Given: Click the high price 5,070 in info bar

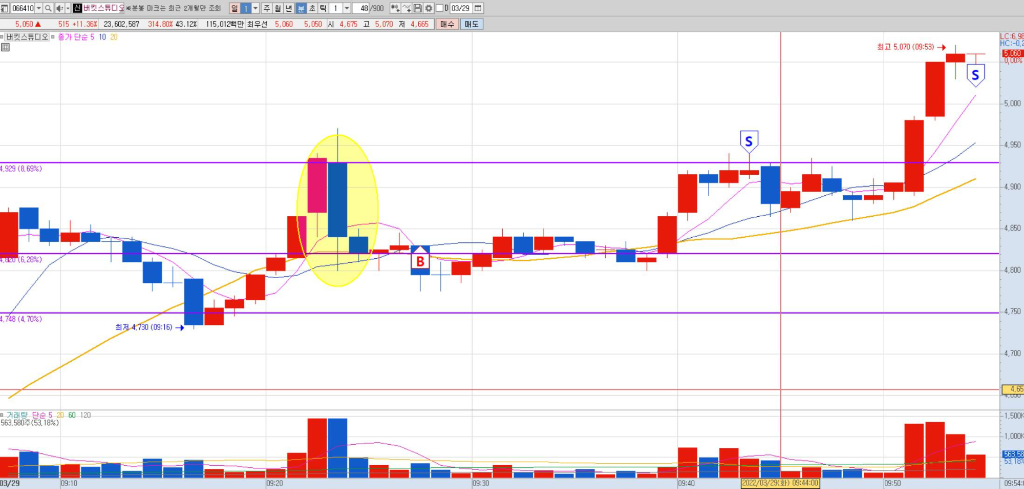Looking at the screenshot, I should [384, 24].
